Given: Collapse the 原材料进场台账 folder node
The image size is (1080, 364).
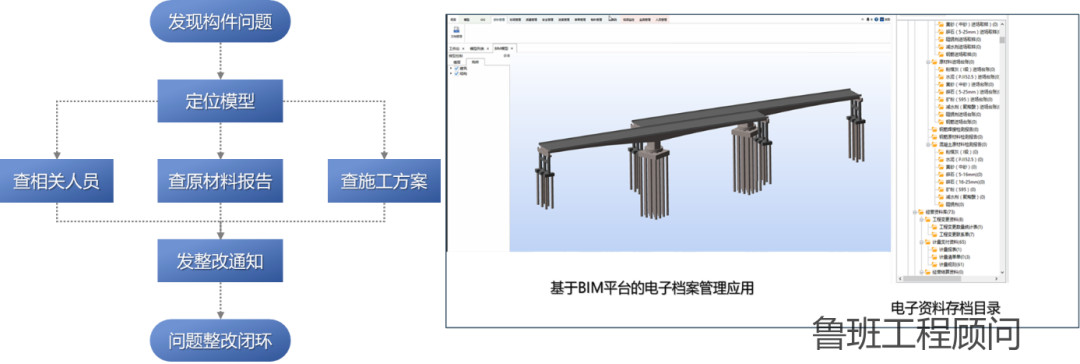Looking at the screenshot, I should click(x=928, y=61).
